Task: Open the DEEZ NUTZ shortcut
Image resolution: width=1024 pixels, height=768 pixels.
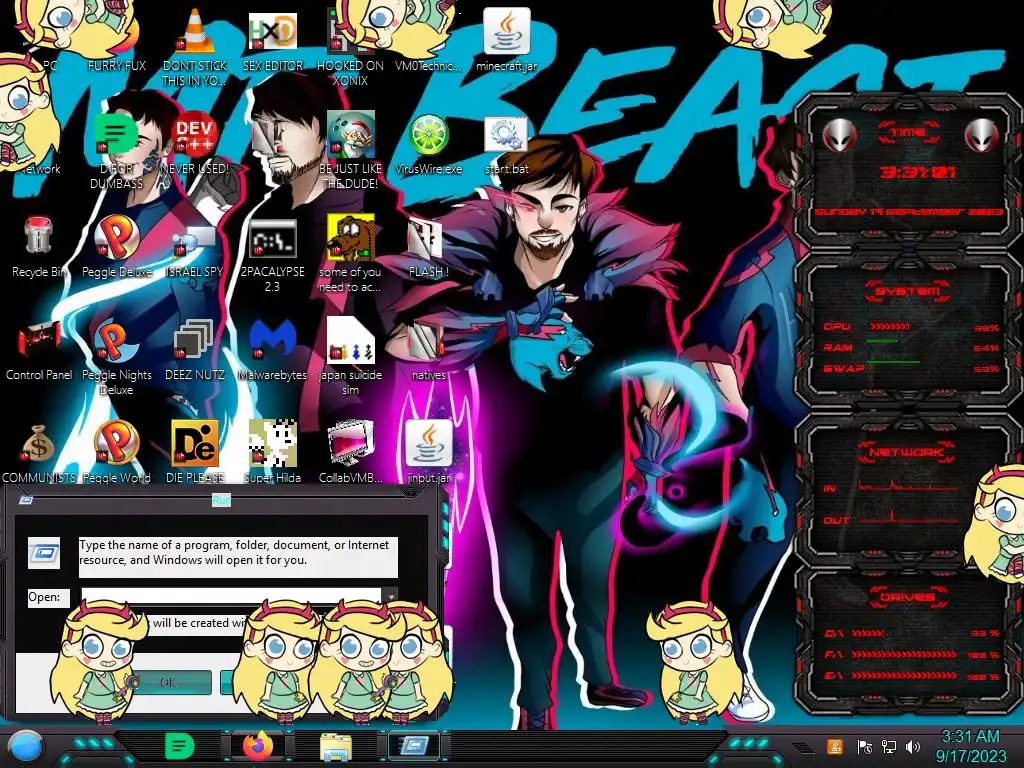Action: tap(195, 350)
